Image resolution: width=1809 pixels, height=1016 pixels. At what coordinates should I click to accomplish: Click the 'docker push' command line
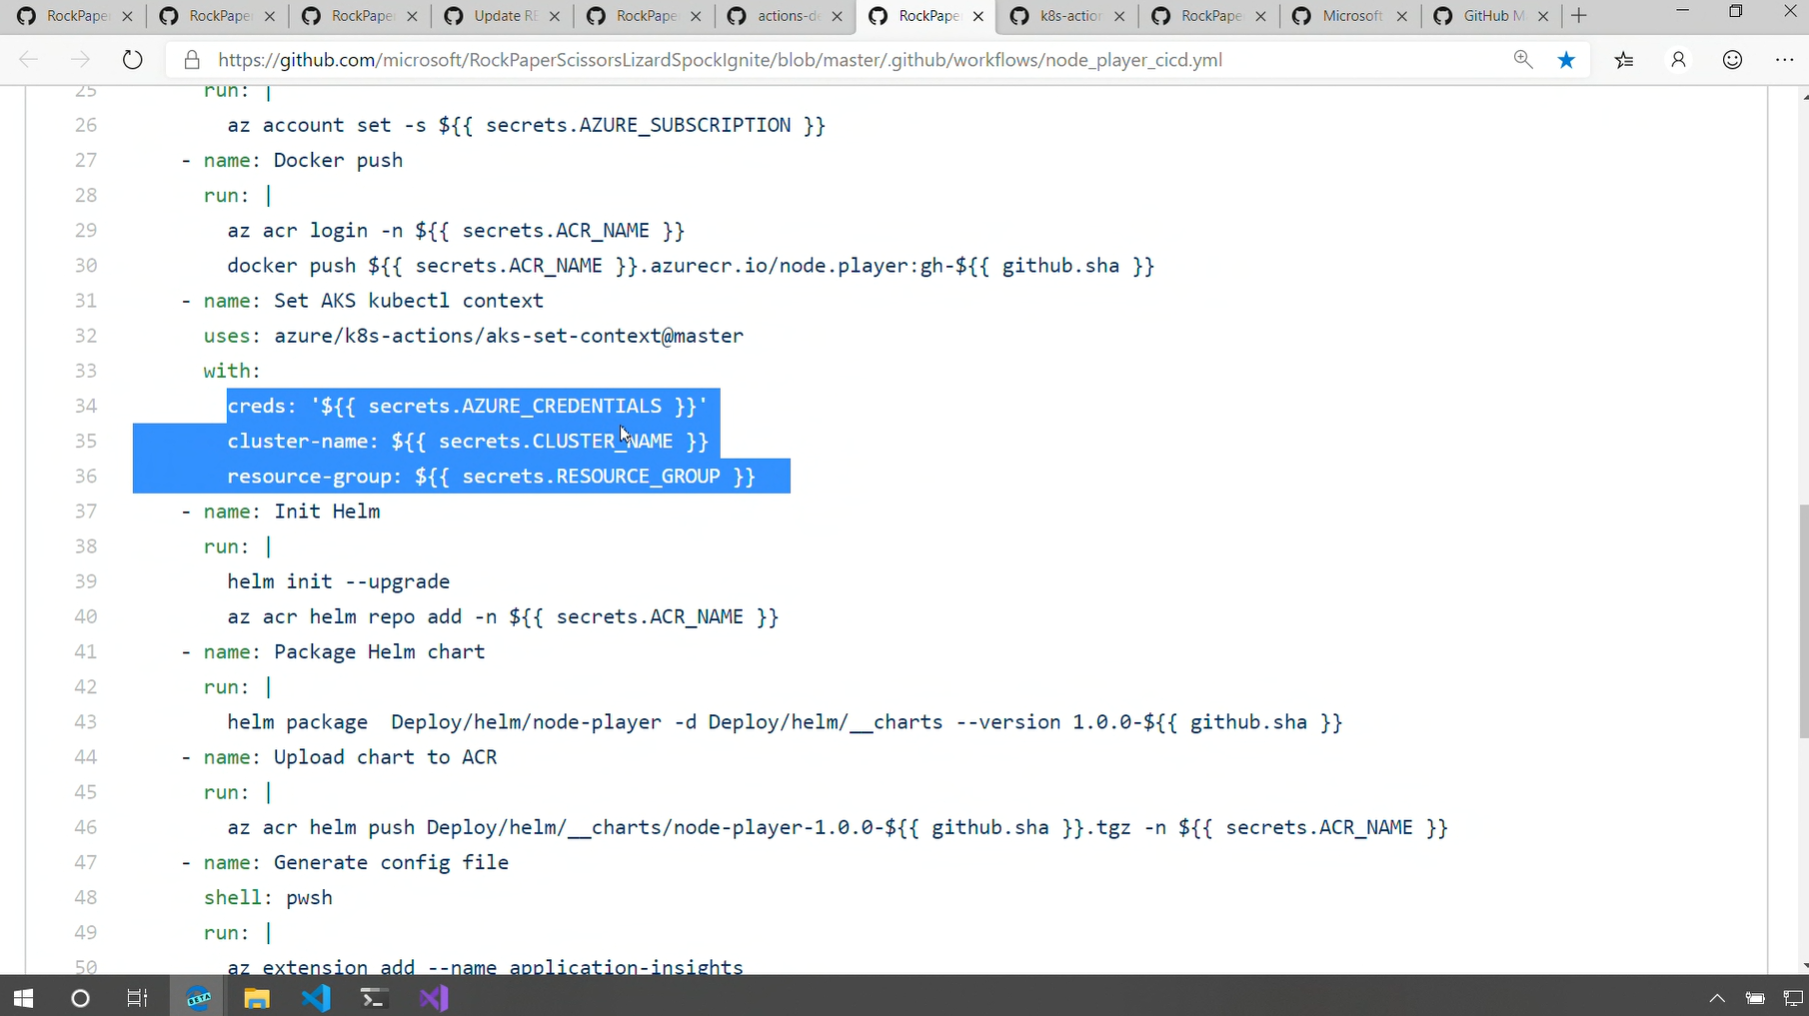(691, 265)
